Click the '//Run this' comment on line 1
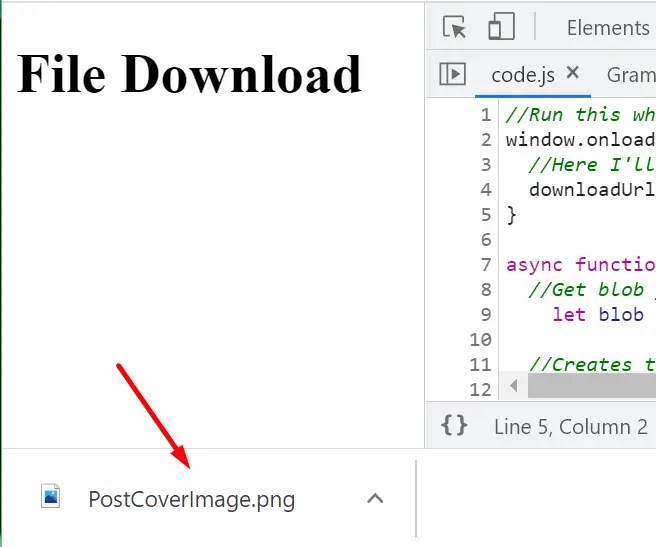This screenshot has width=656, height=547. click(563, 115)
